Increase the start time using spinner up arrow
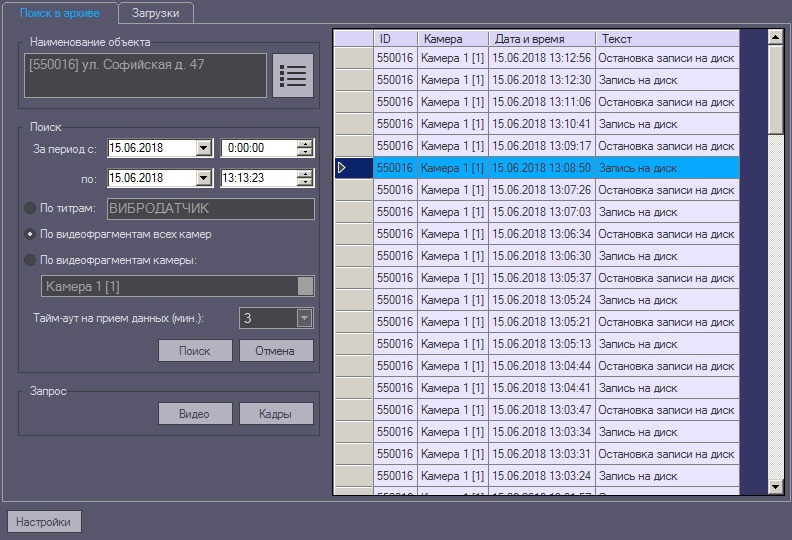This screenshot has height=540, width=792. coord(305,143)
